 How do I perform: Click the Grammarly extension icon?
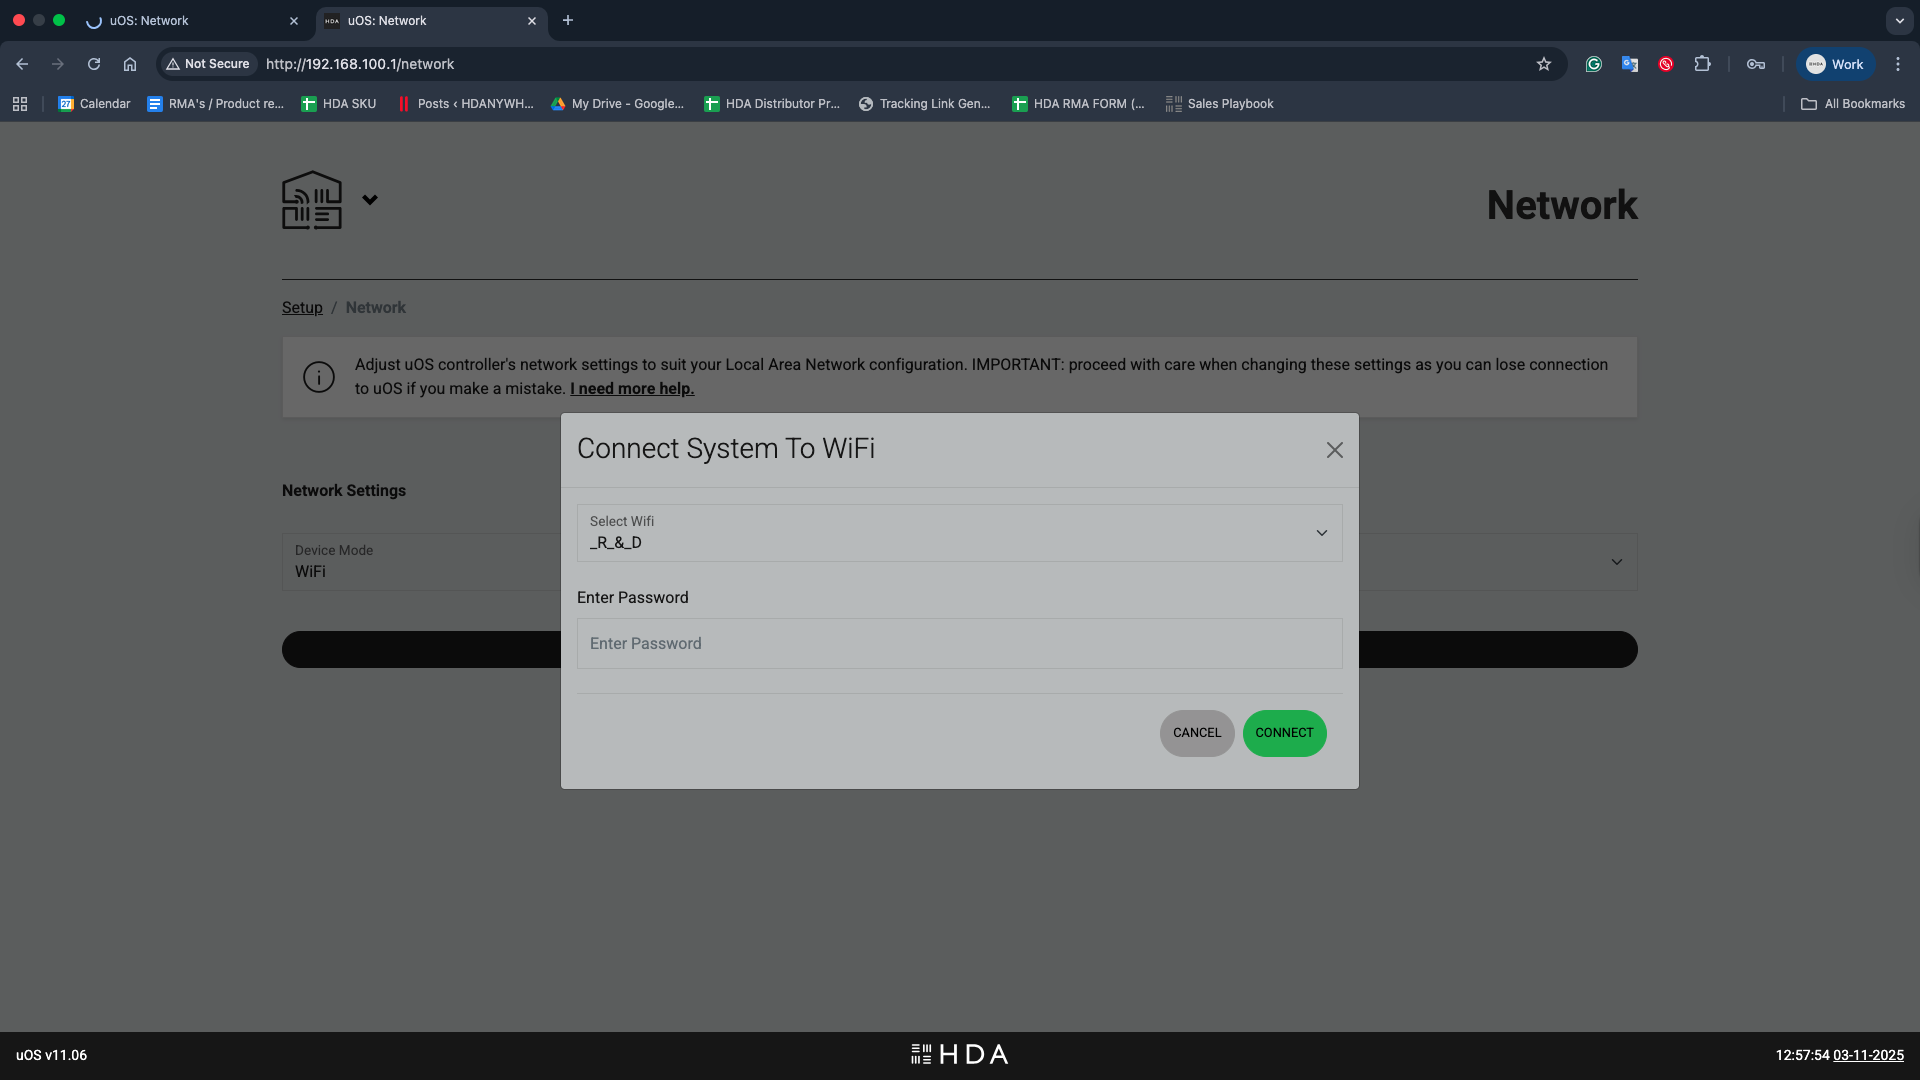(x=1593, y=64)
